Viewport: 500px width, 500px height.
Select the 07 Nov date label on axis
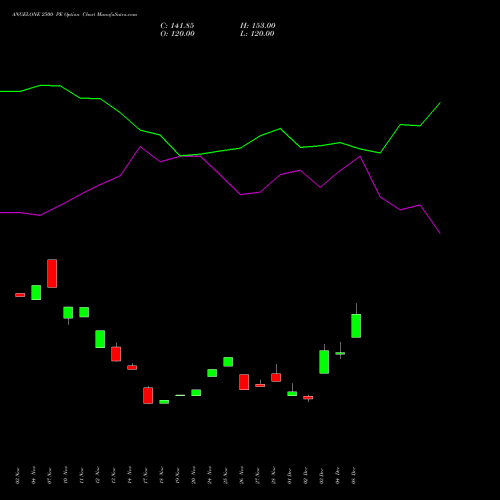coord(50,475)
